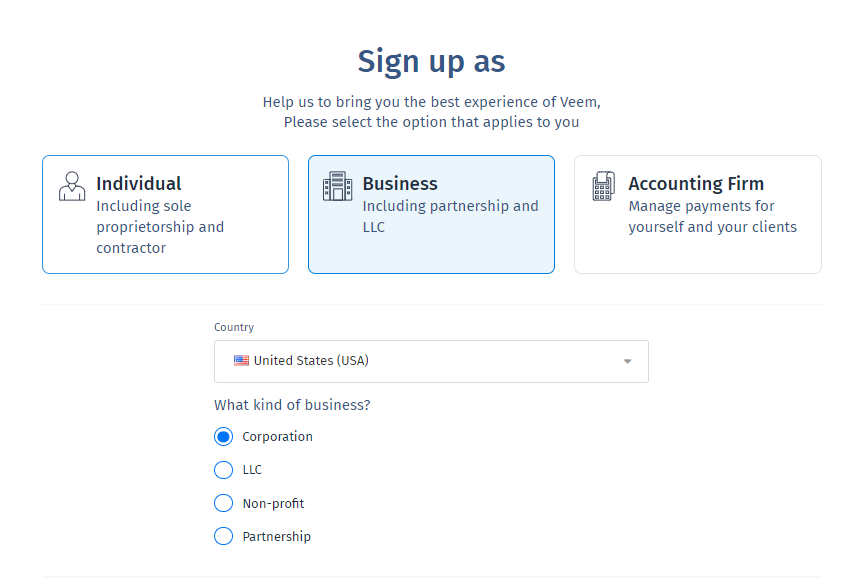Choose LLC as business kind
The image size is (865, 578).
[223, 469]
